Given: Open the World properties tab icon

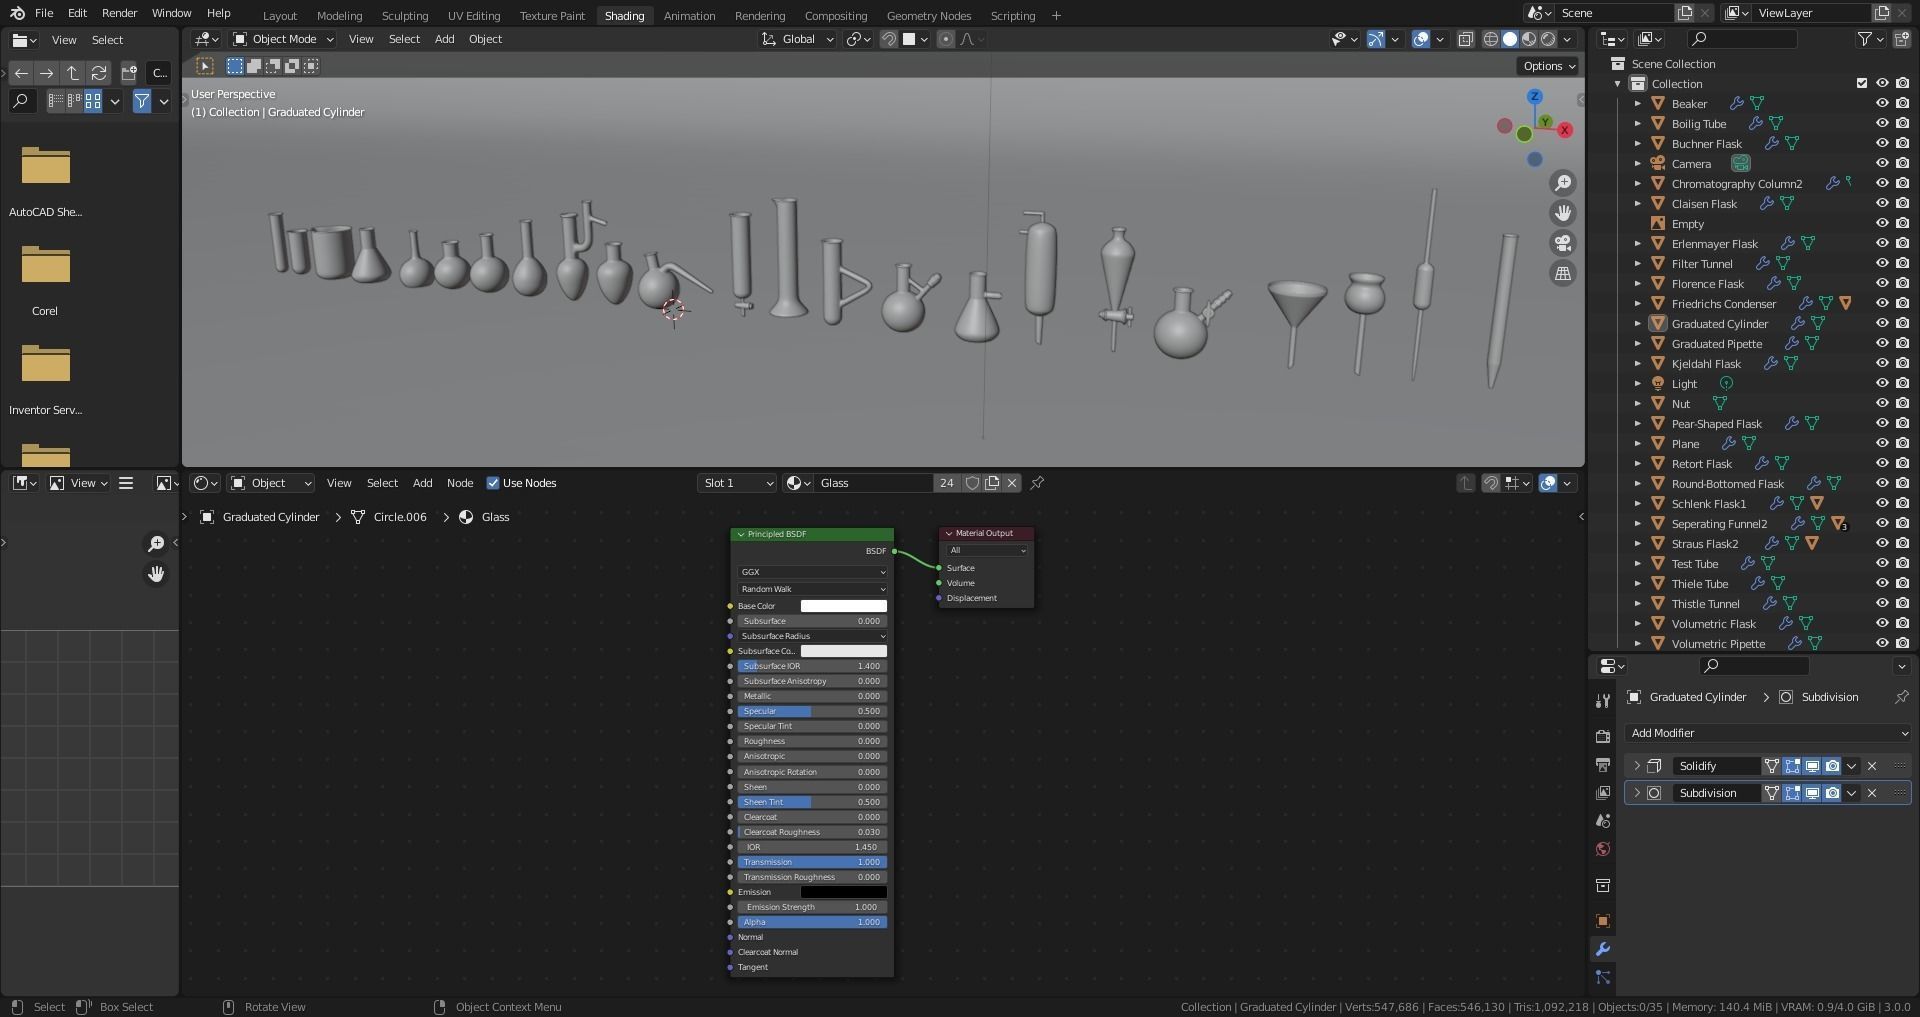Looking at the screenshot, I should pos(1603,849).
